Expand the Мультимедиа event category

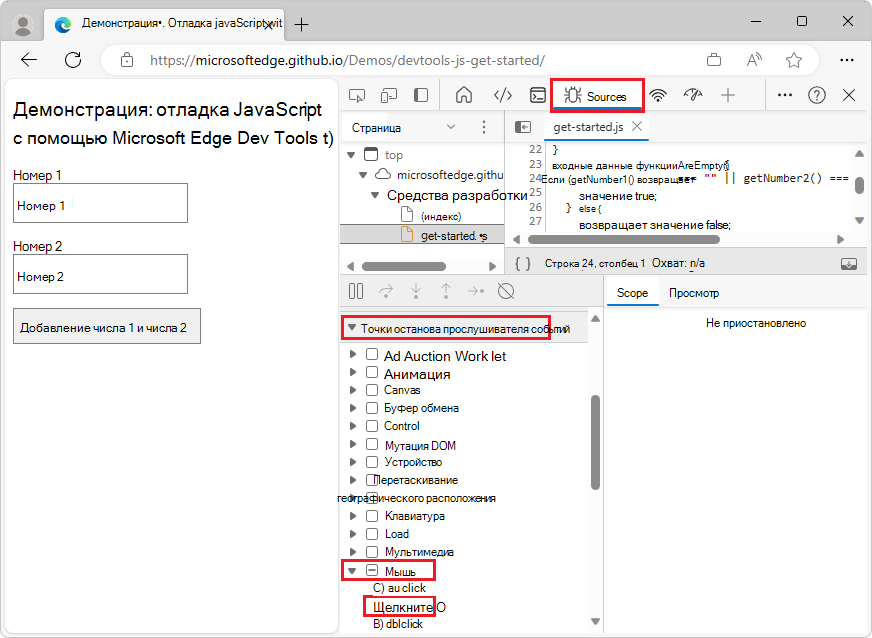click(353, 551)
